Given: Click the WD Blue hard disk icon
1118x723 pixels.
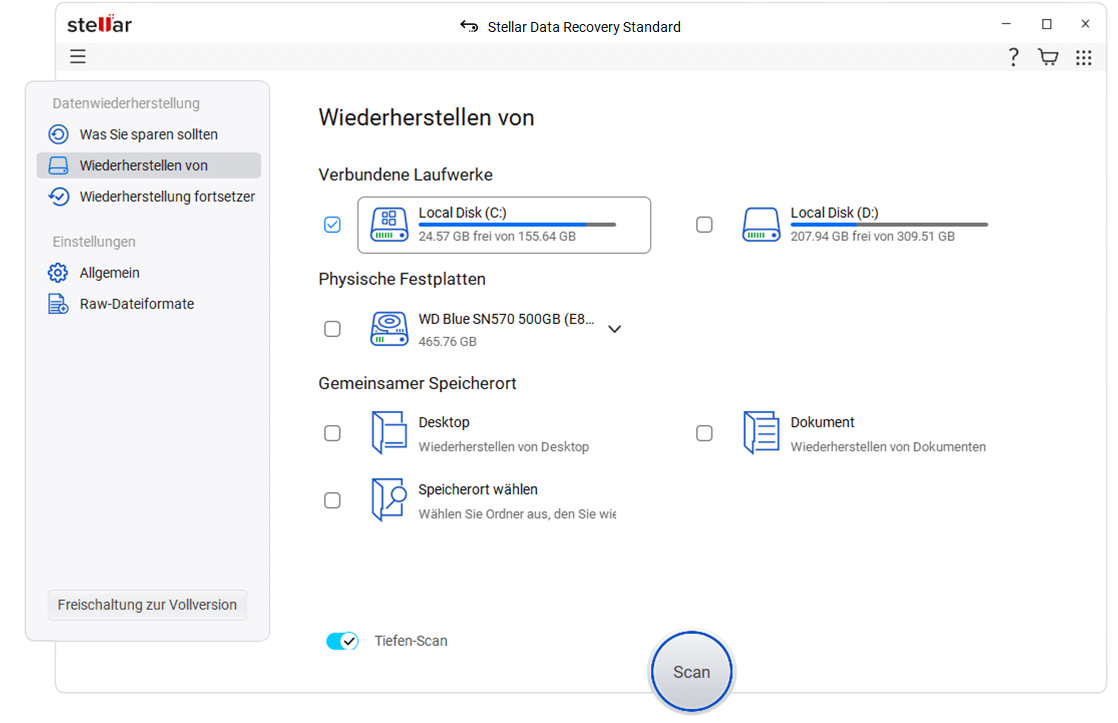Looking at the screenshot, I should coord(389,328).
